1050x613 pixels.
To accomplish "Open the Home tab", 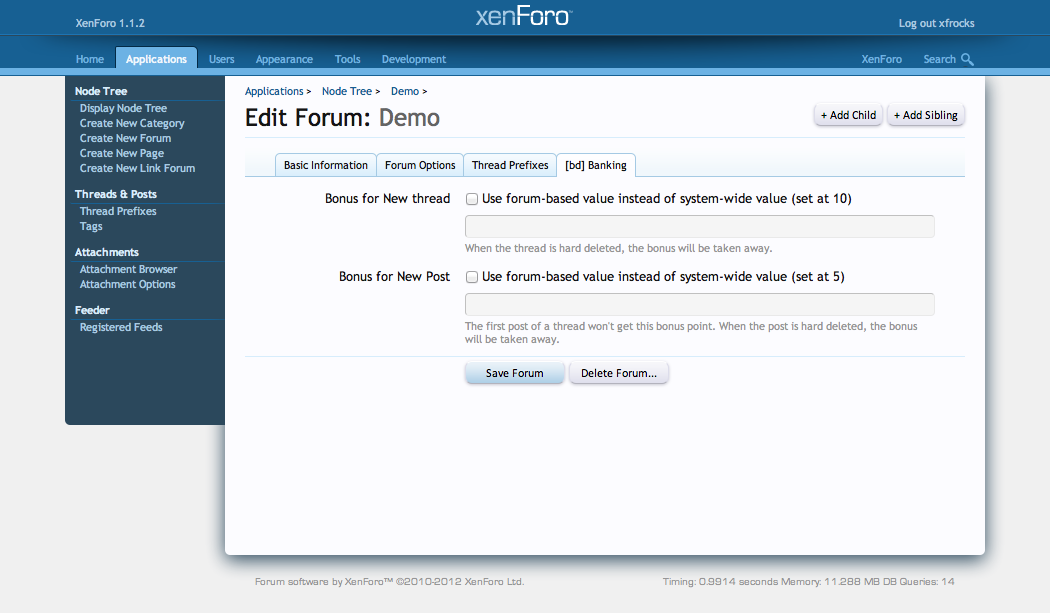I will point(90,59).
